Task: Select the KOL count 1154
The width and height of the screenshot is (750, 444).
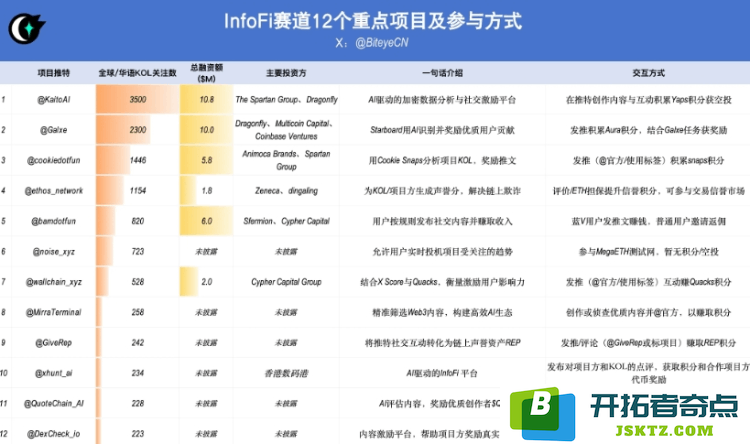Action: (x=138, y=190)
